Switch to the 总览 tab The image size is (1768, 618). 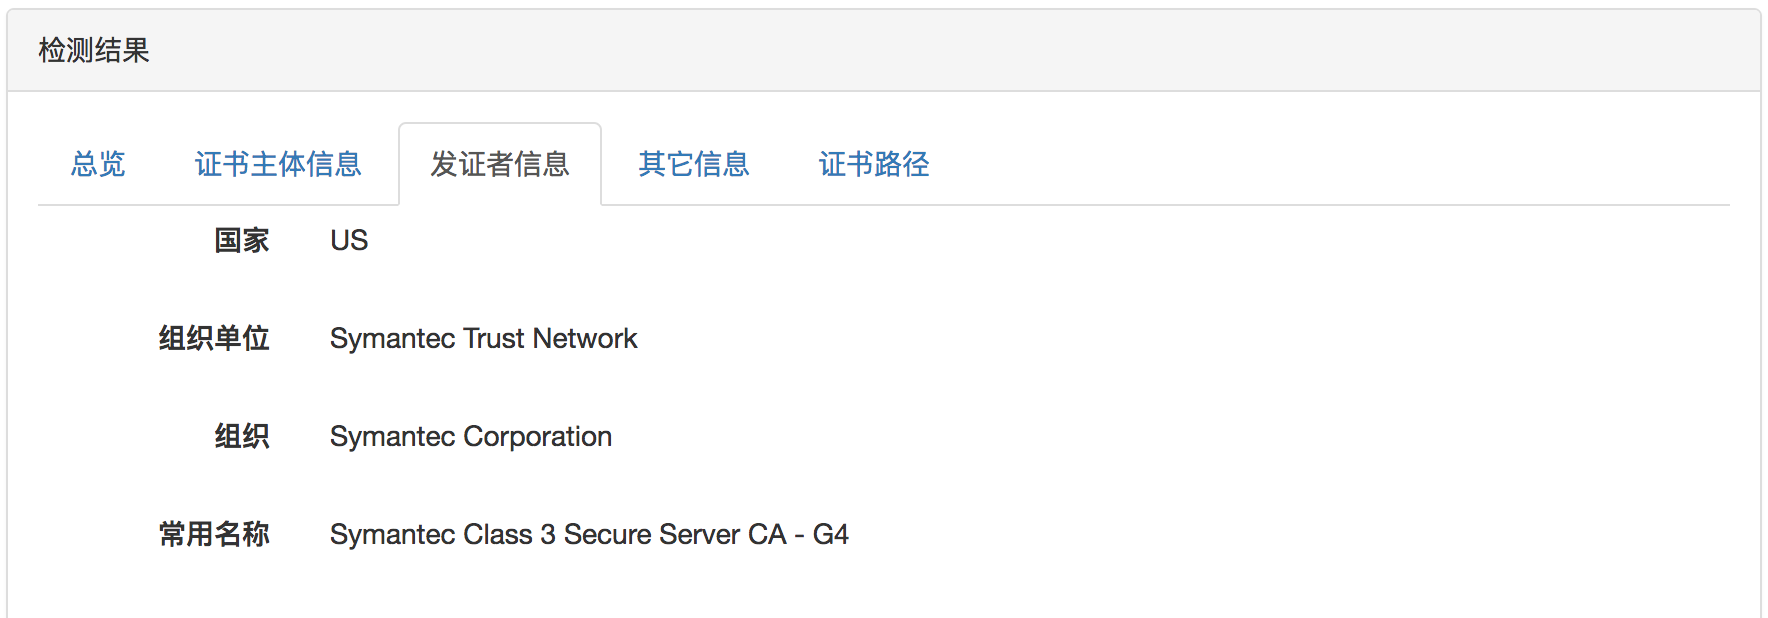click(x=96, y=164)
